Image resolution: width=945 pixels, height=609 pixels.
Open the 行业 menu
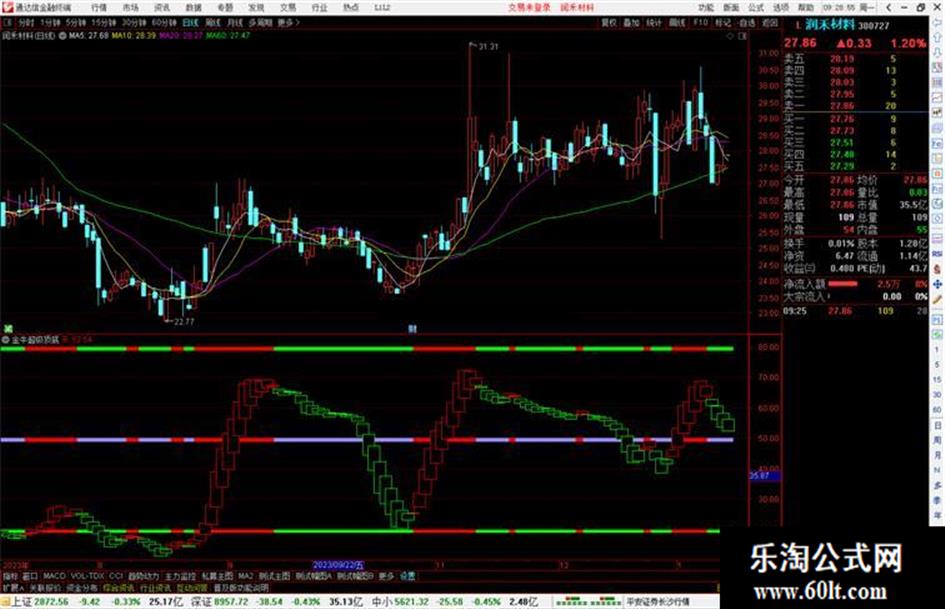(319, 7)
